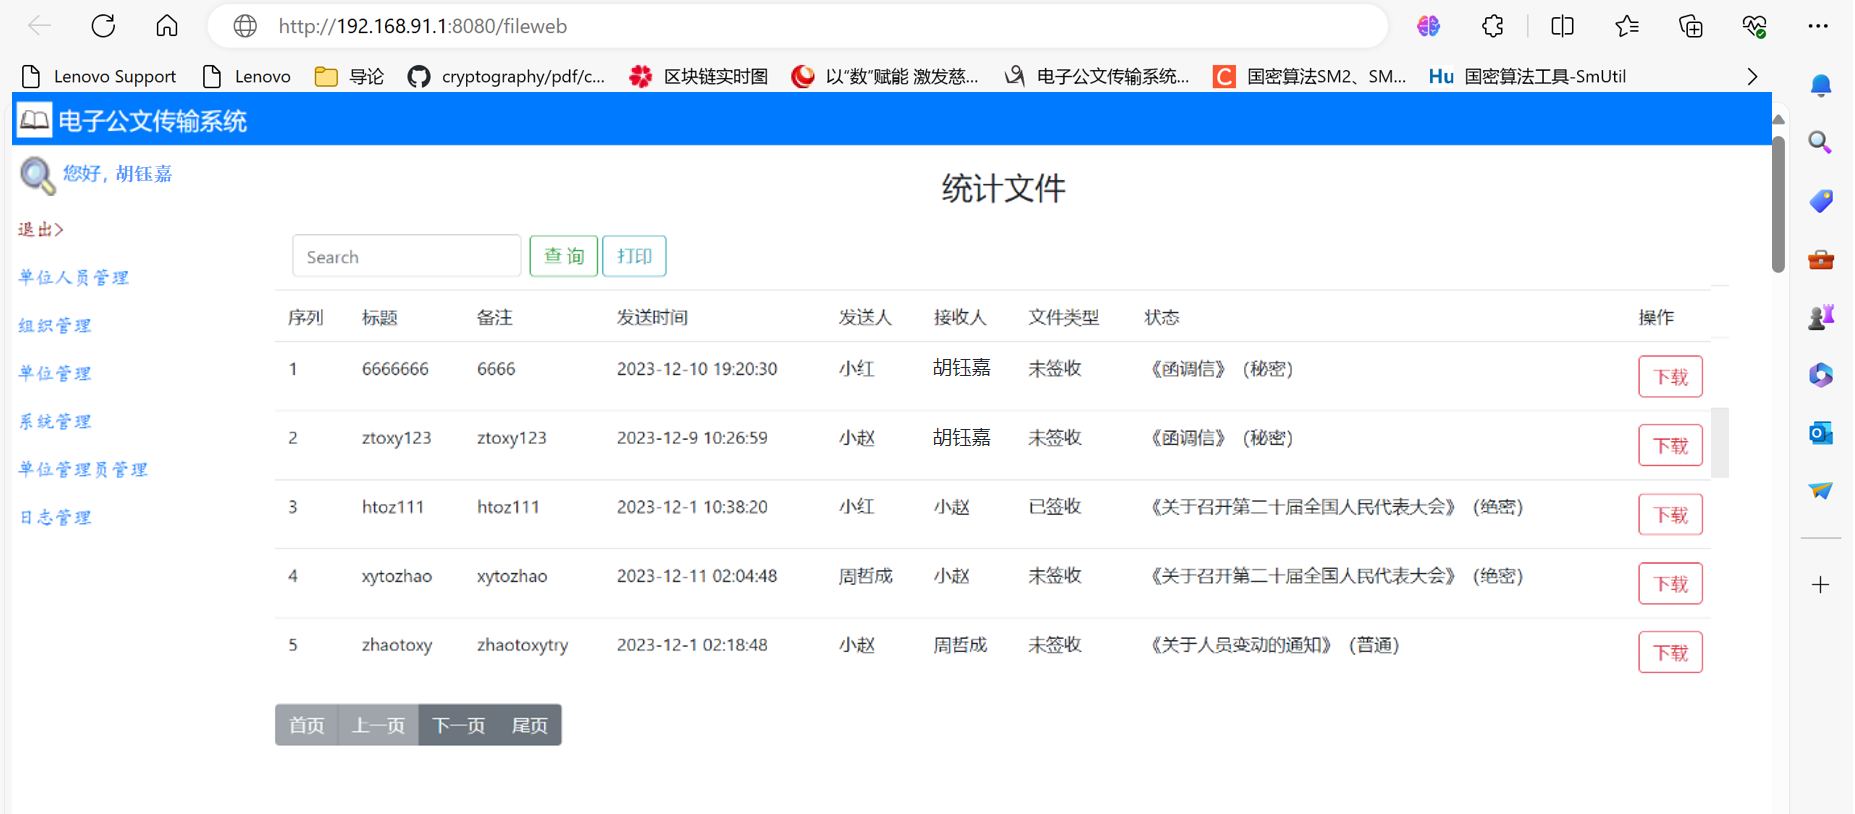Screen dimensions: 1855x814
Task: Open the Lenovo Support bookmark
Action: 99,76
